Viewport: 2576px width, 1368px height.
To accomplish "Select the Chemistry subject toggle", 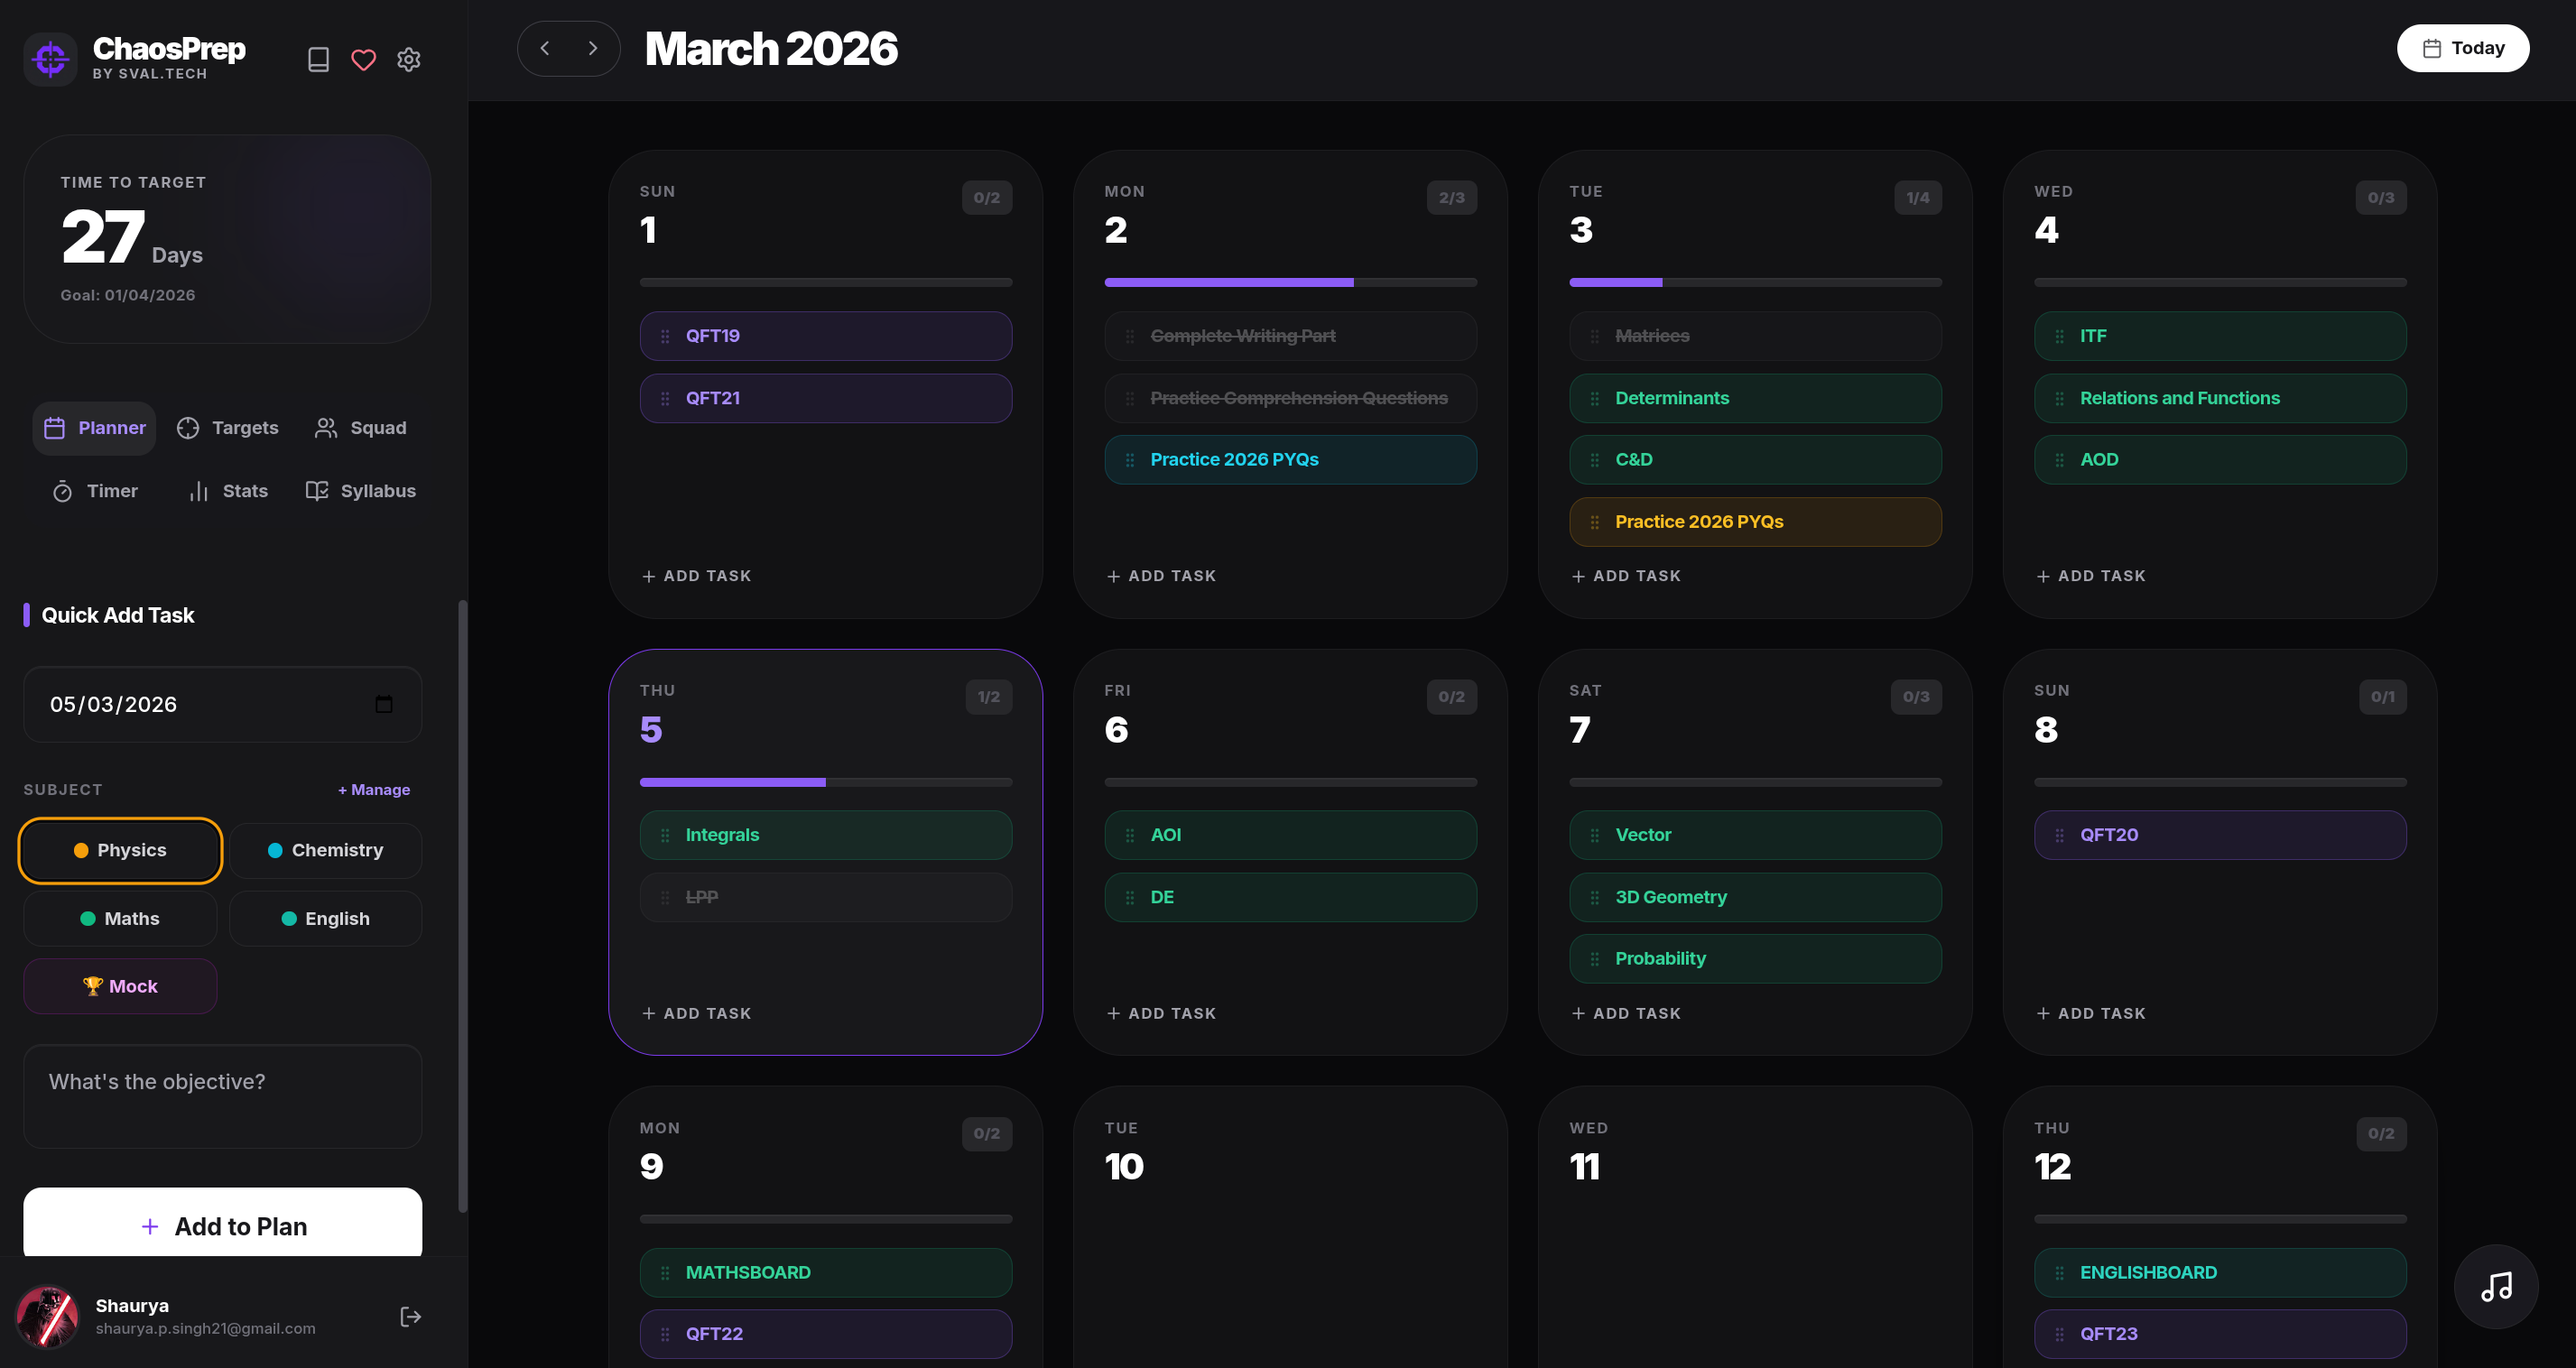I will pyautogui.click(x=325, y=850).
